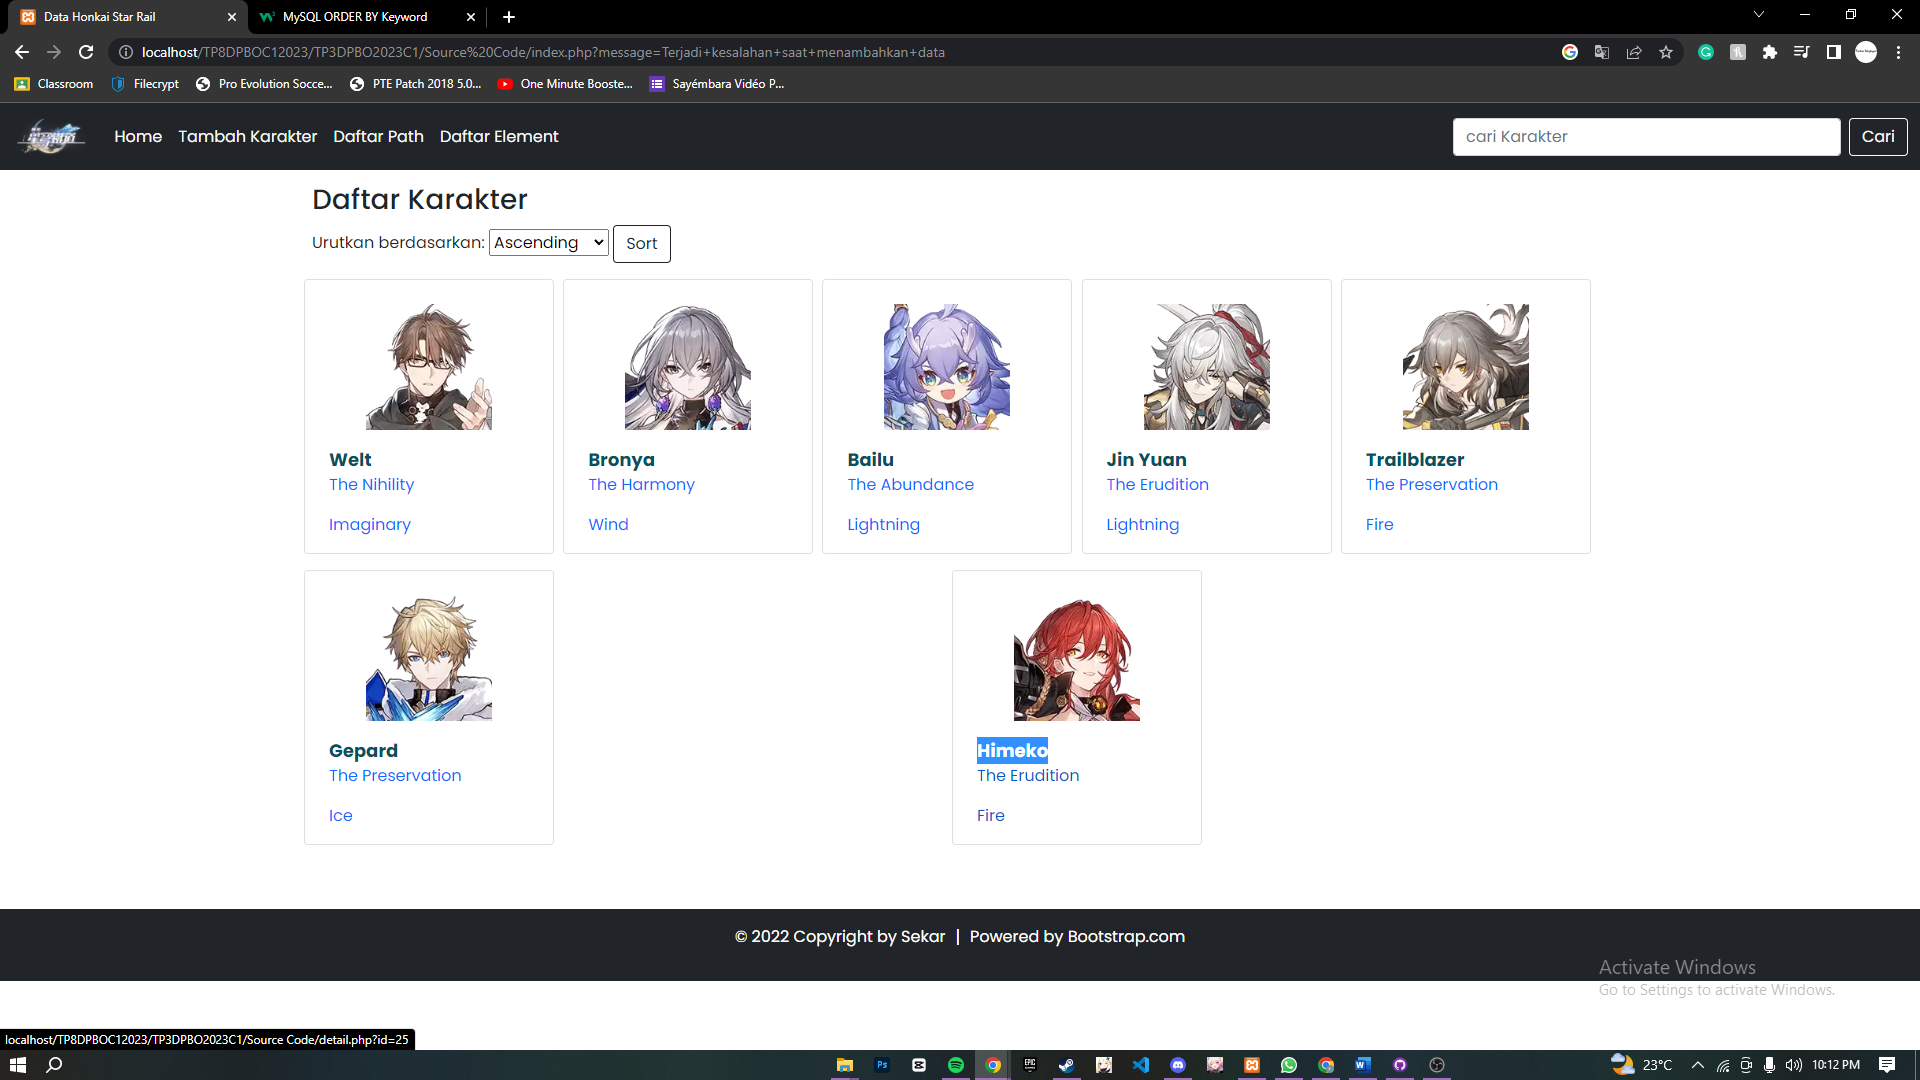Bookmark this page using the star icon

(1666, 52)
